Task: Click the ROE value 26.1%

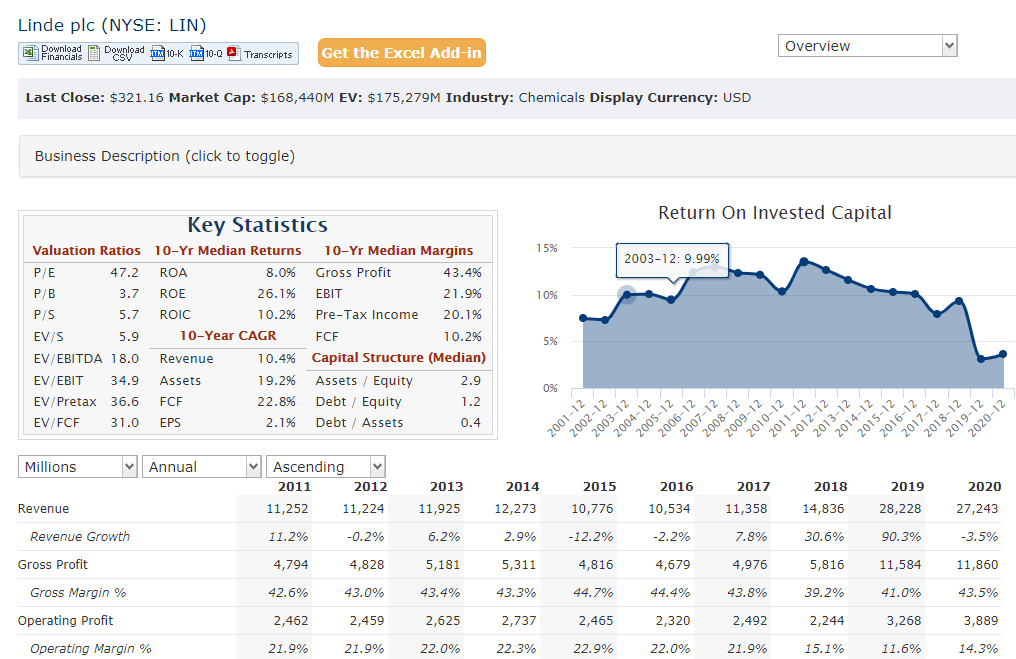Action: 277,294
